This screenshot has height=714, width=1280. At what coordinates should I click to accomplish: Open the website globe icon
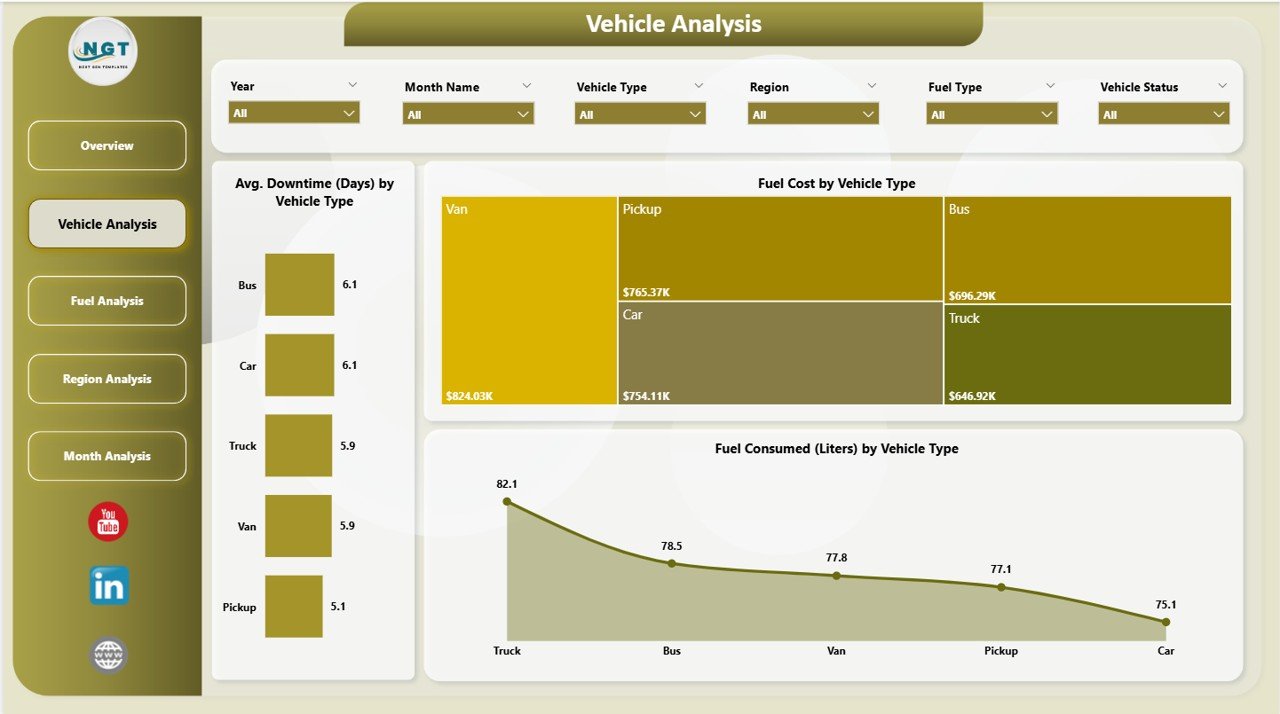point(107,654)
